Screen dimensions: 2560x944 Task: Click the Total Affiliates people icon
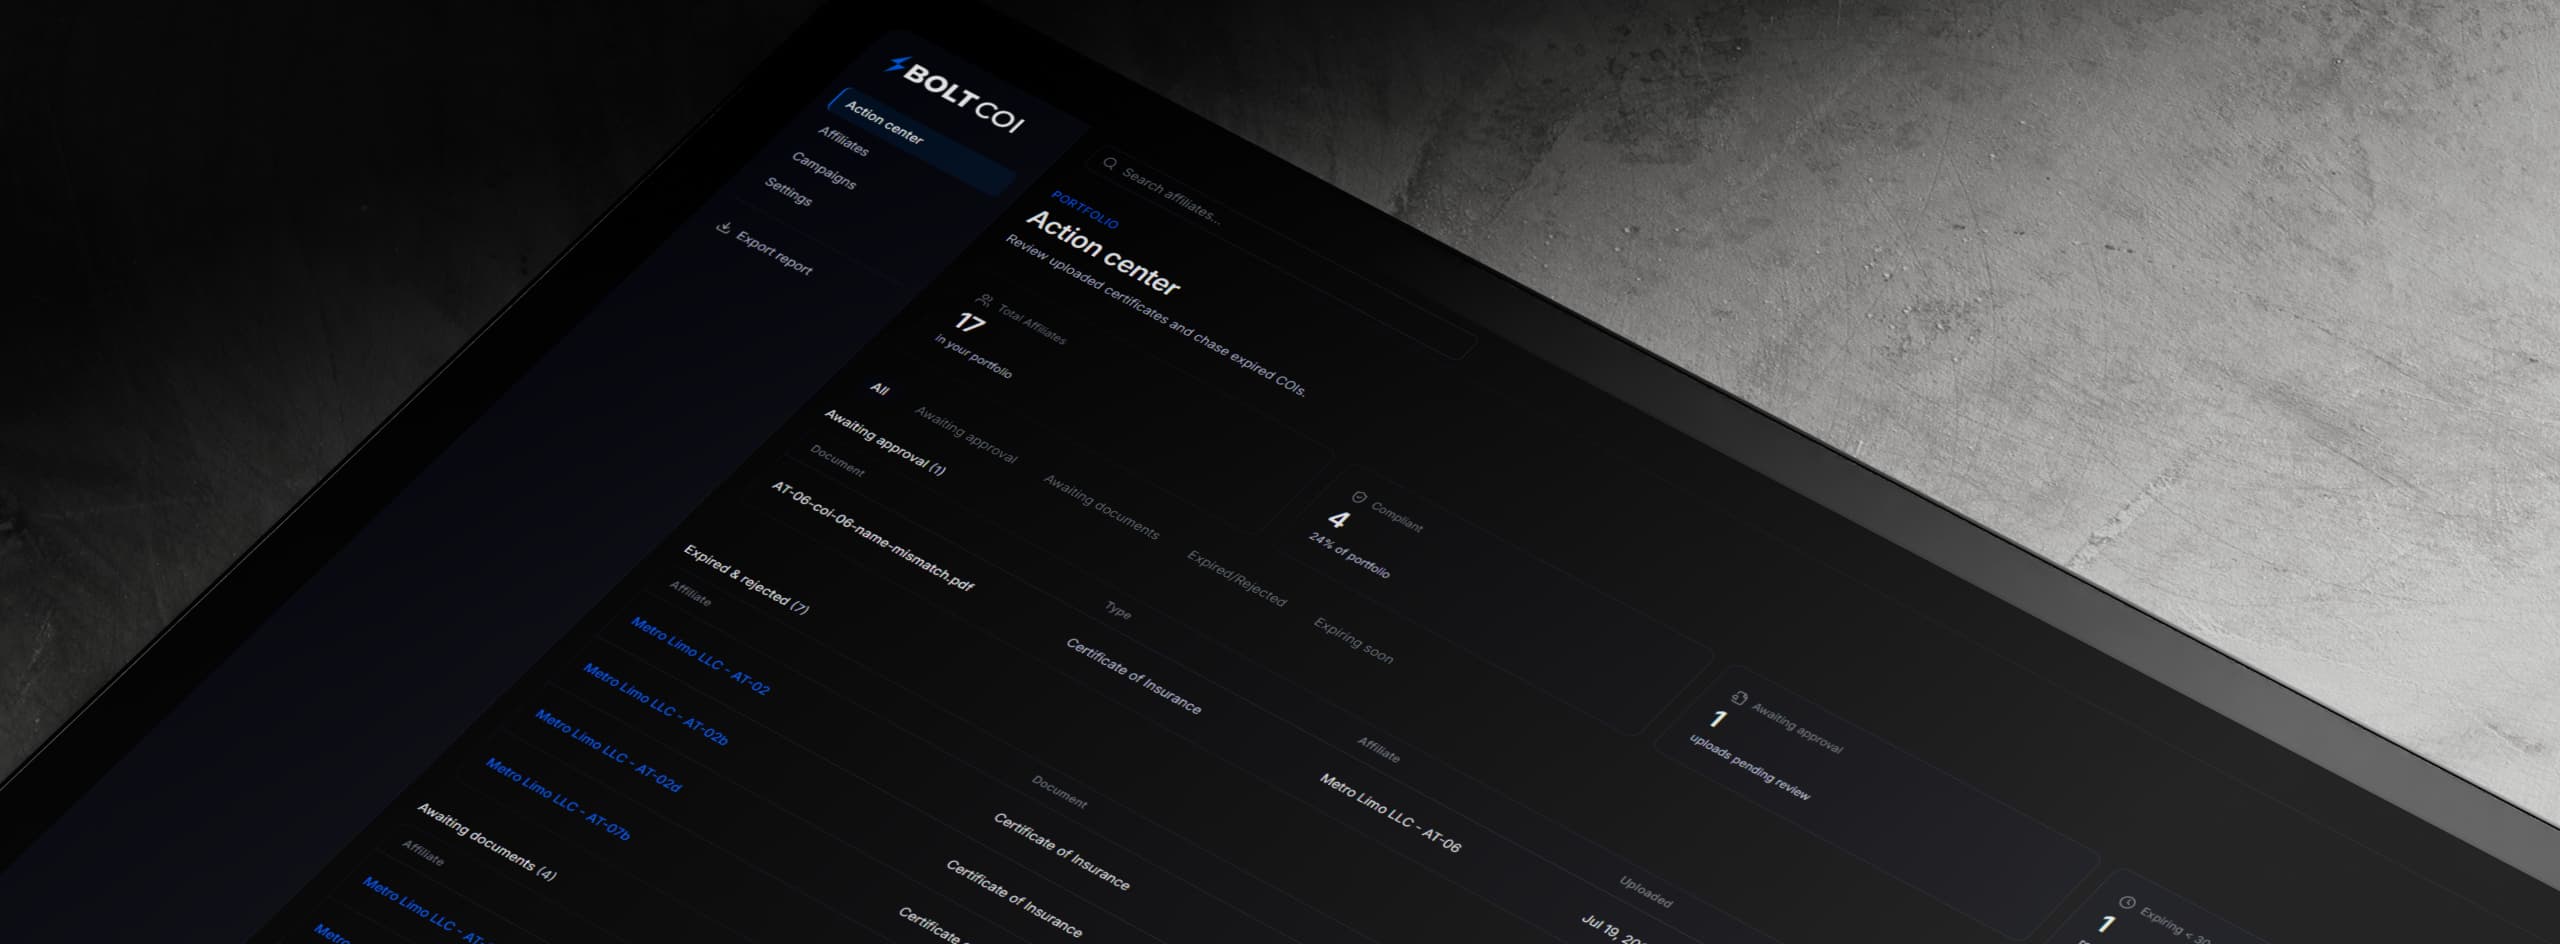[x=985, y=300]
